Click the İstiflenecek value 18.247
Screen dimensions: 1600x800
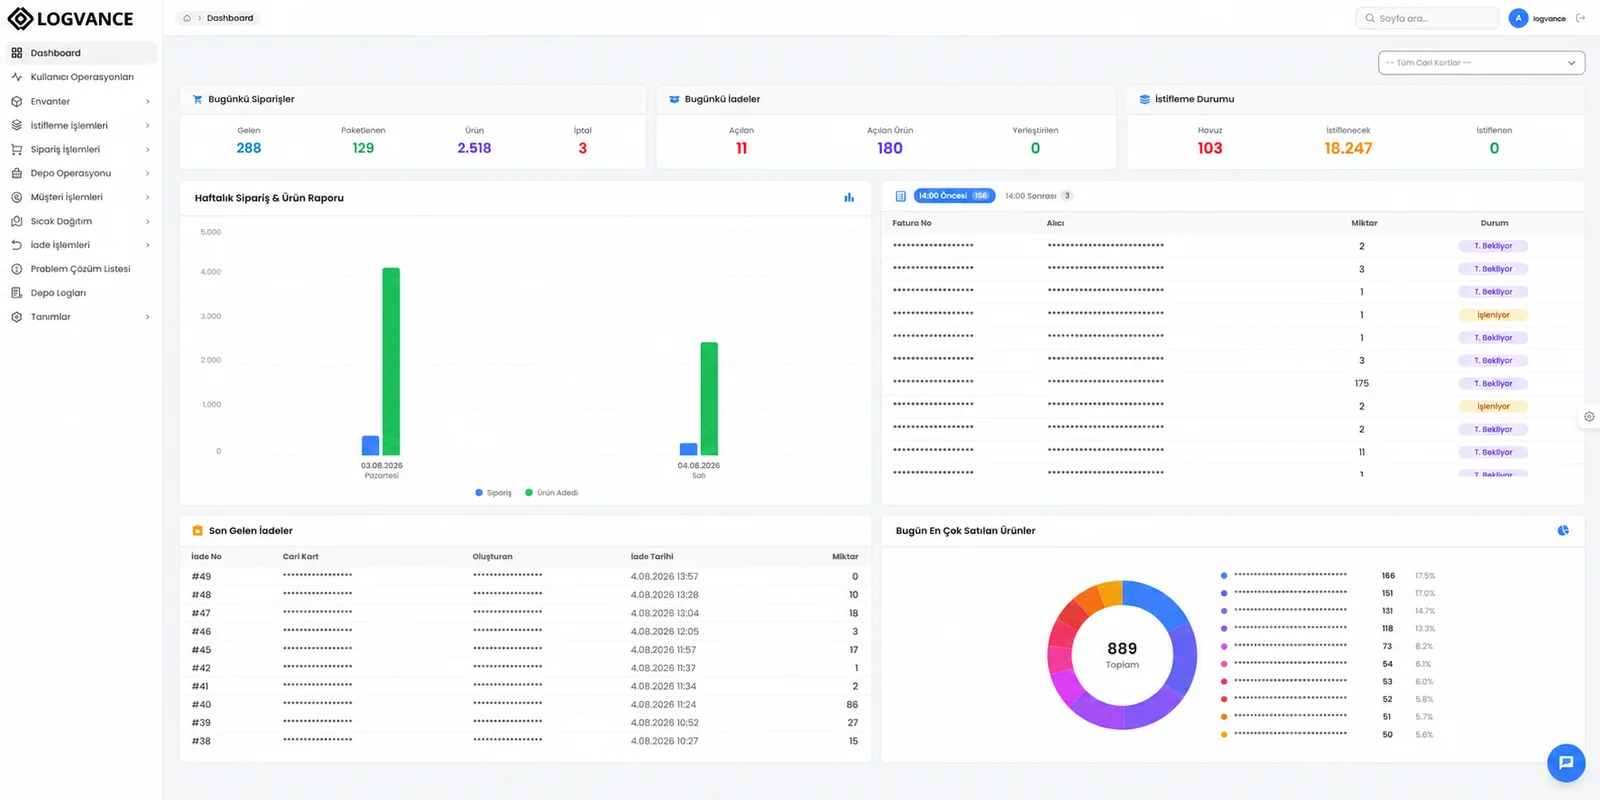(x=1348, y=148)
